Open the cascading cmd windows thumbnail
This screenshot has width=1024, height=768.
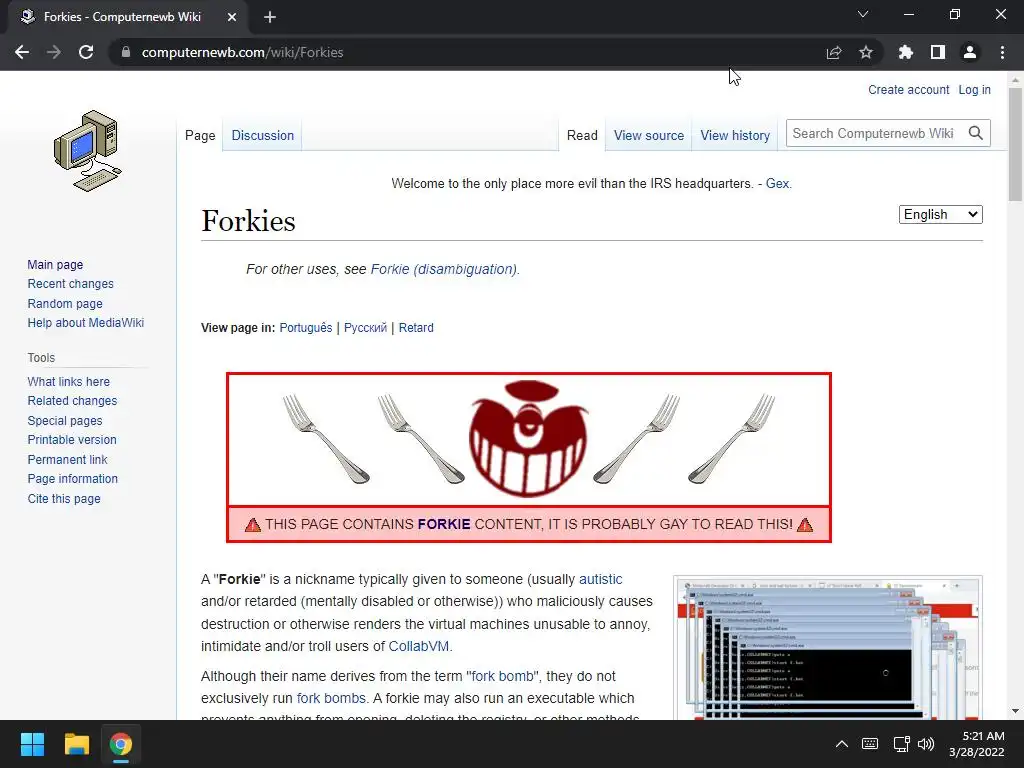pyautogui.click(x=827, y=648)
